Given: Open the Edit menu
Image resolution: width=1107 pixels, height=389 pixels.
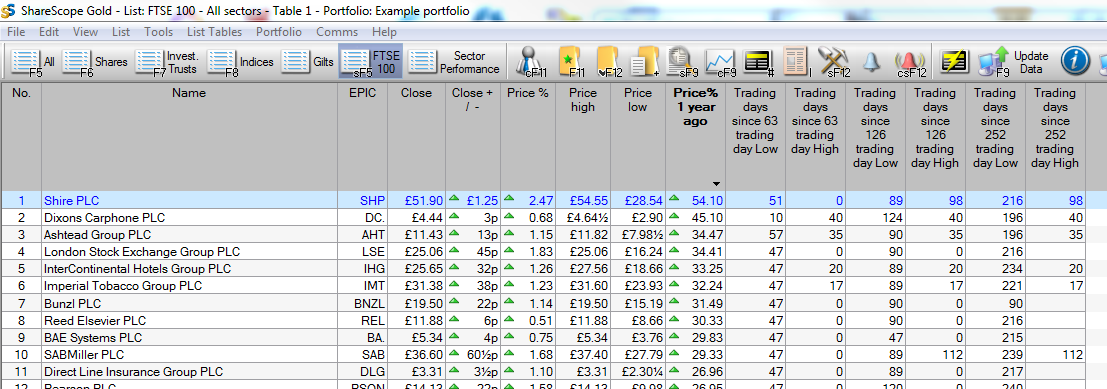Looking at the screenshot, I should 49,32.
